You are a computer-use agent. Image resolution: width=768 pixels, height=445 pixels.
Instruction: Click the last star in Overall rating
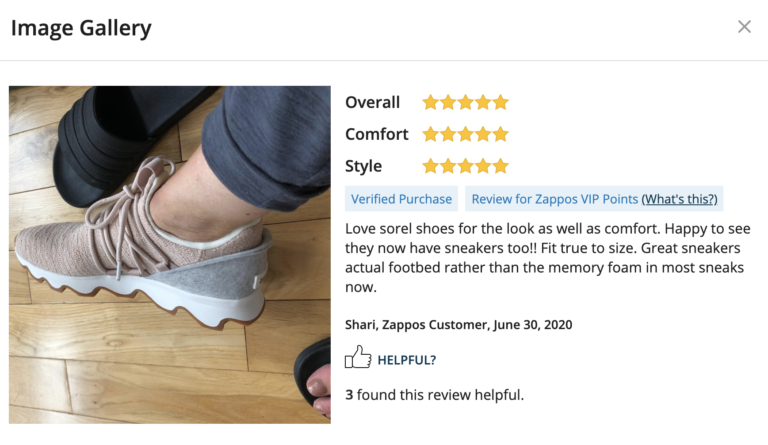(501, 102)
